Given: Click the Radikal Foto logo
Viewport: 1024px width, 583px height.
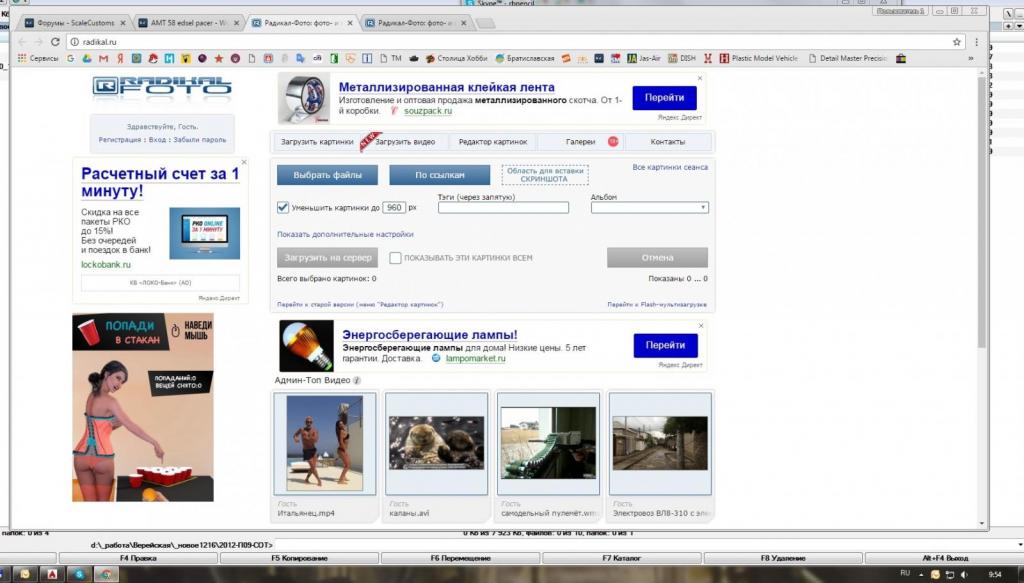Looking at the screenshot, I should pos(161,86).
